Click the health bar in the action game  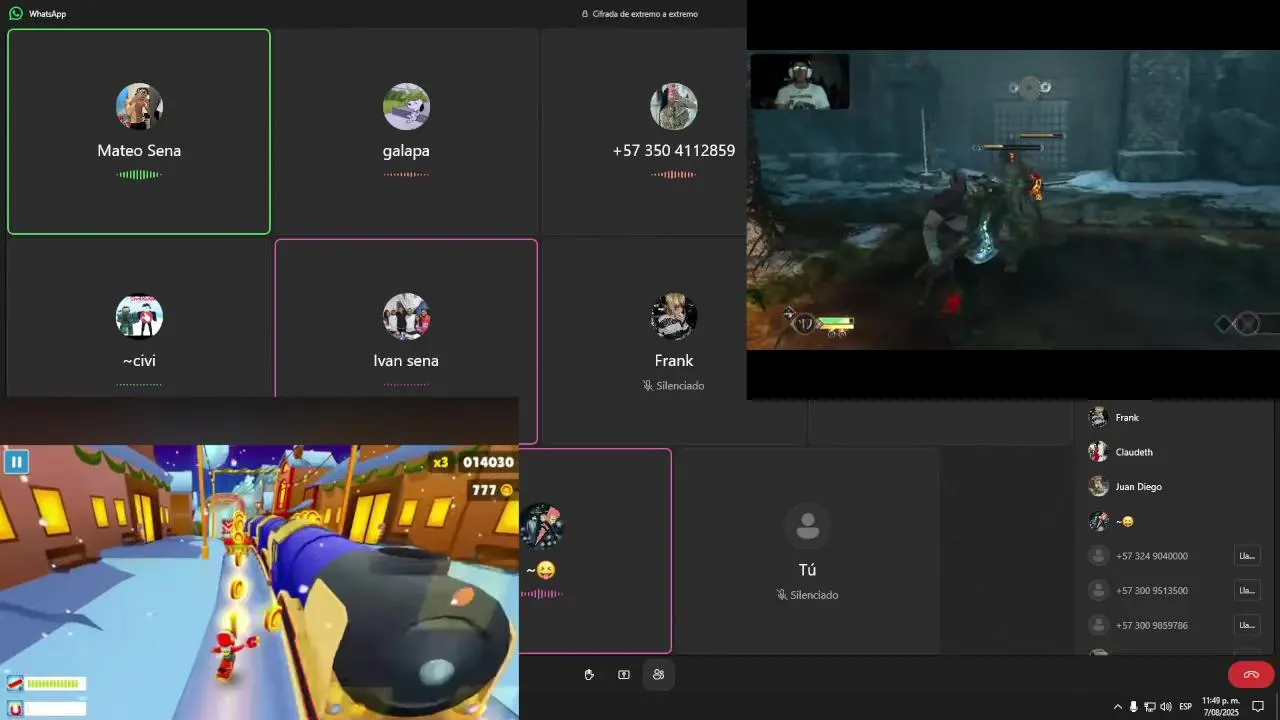tap(835, 322)
